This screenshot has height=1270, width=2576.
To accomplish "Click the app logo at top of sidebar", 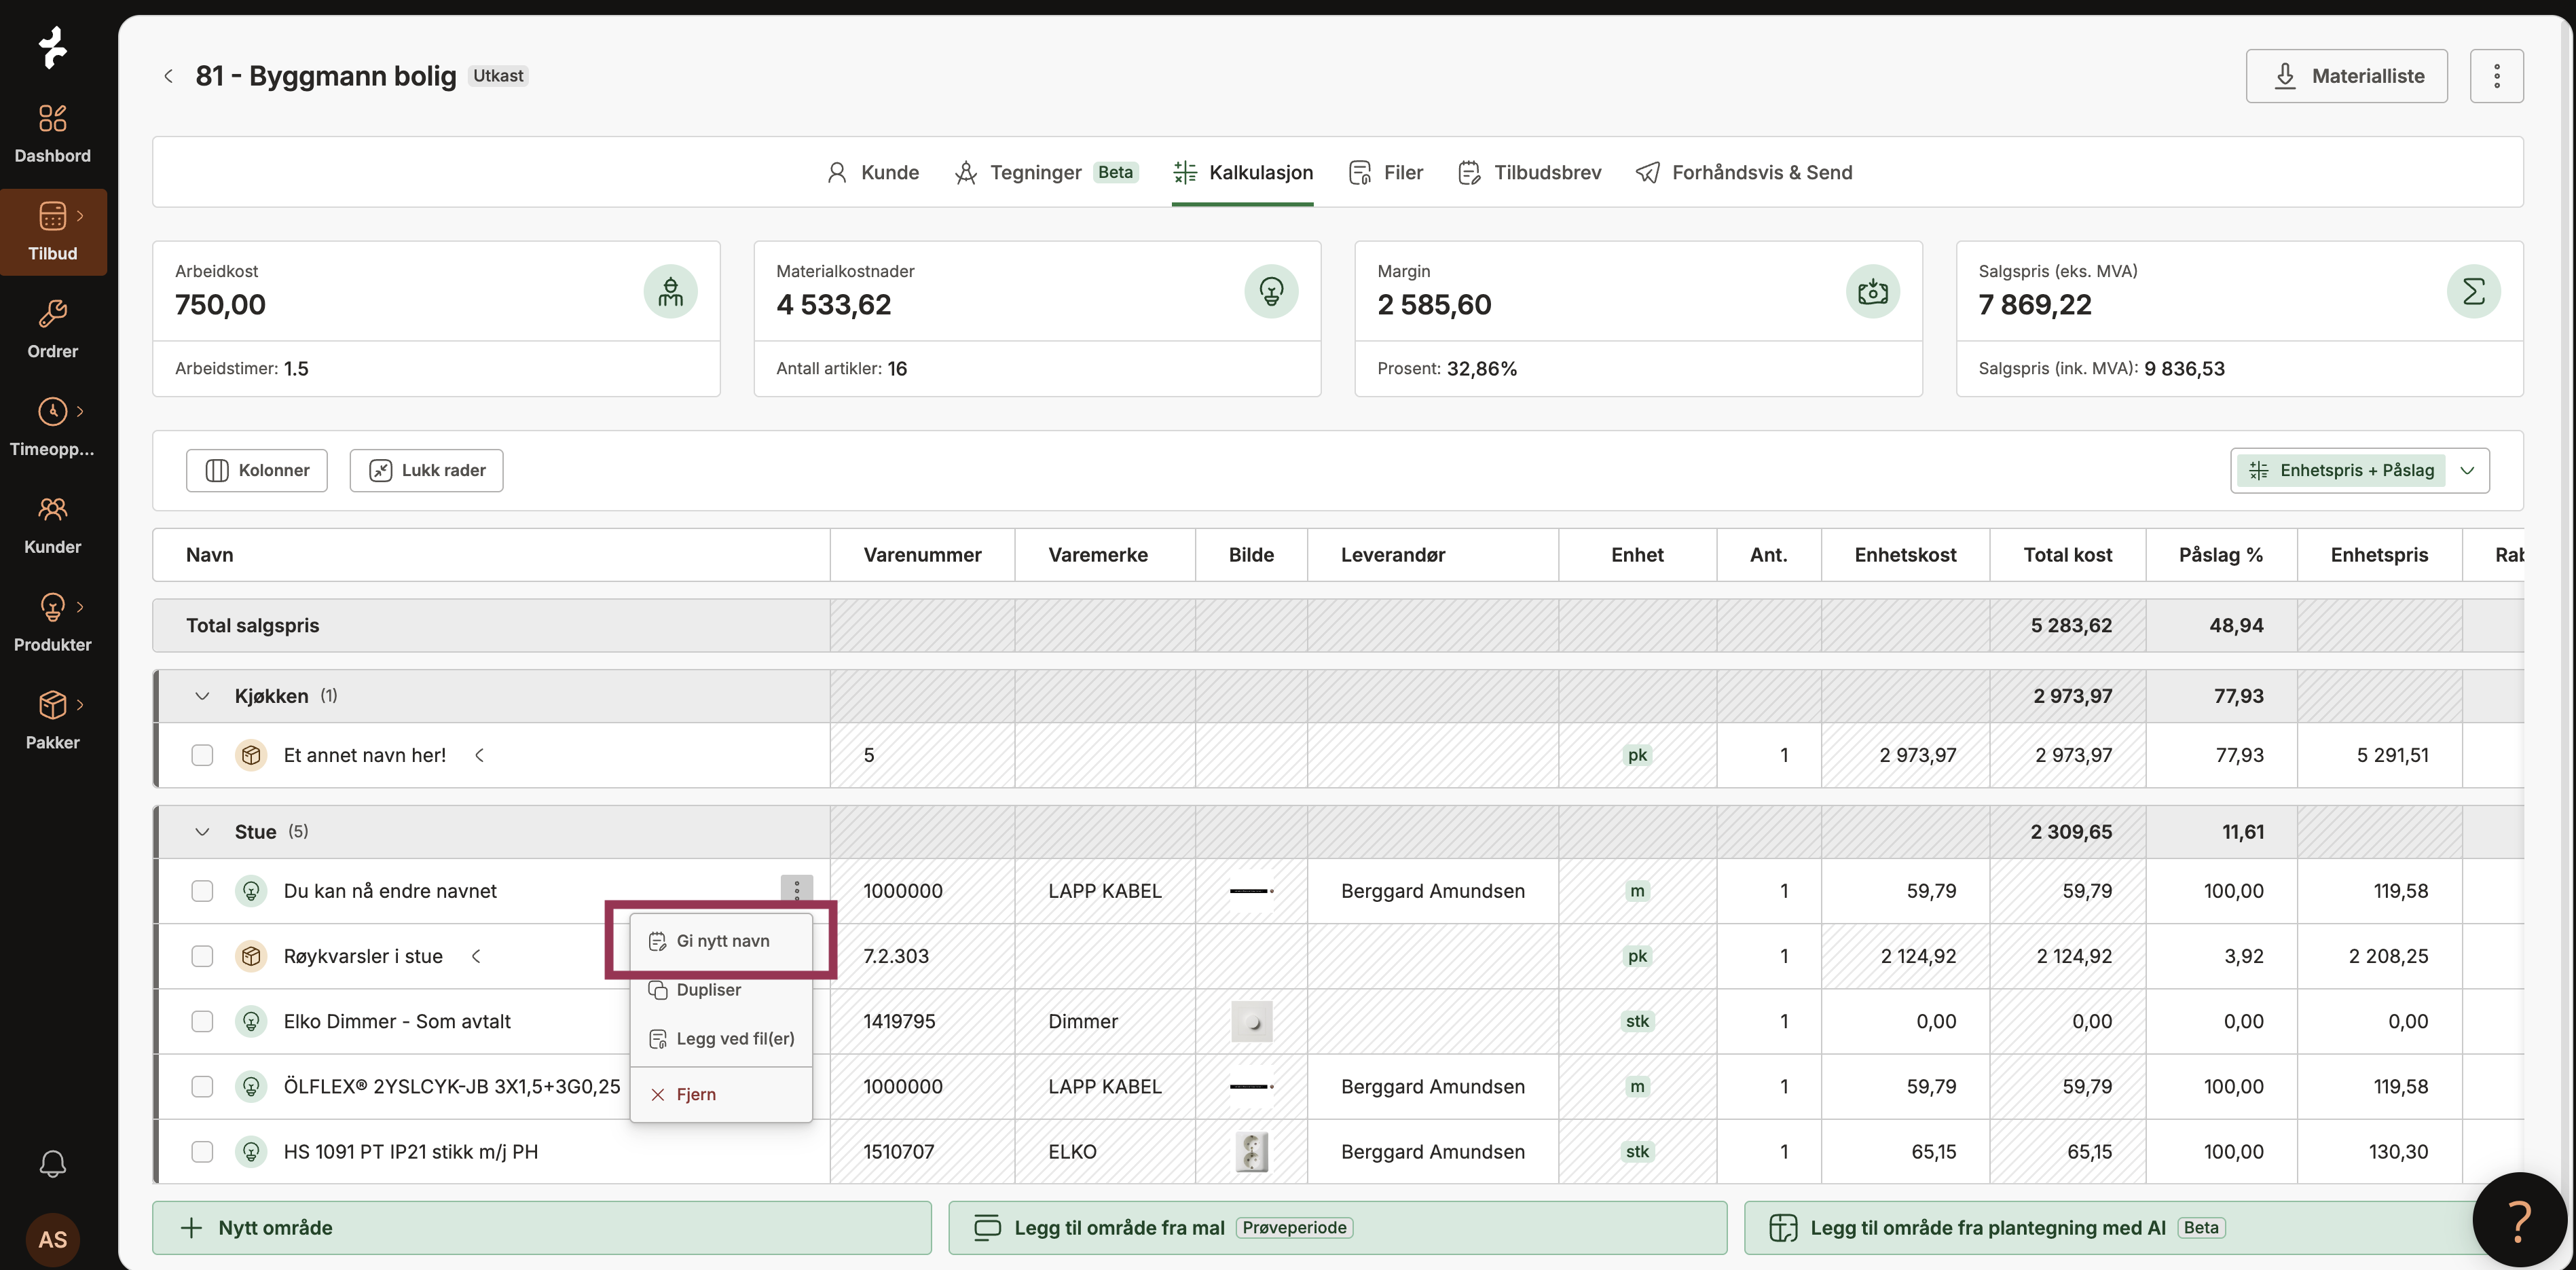I will coord(52,47).
